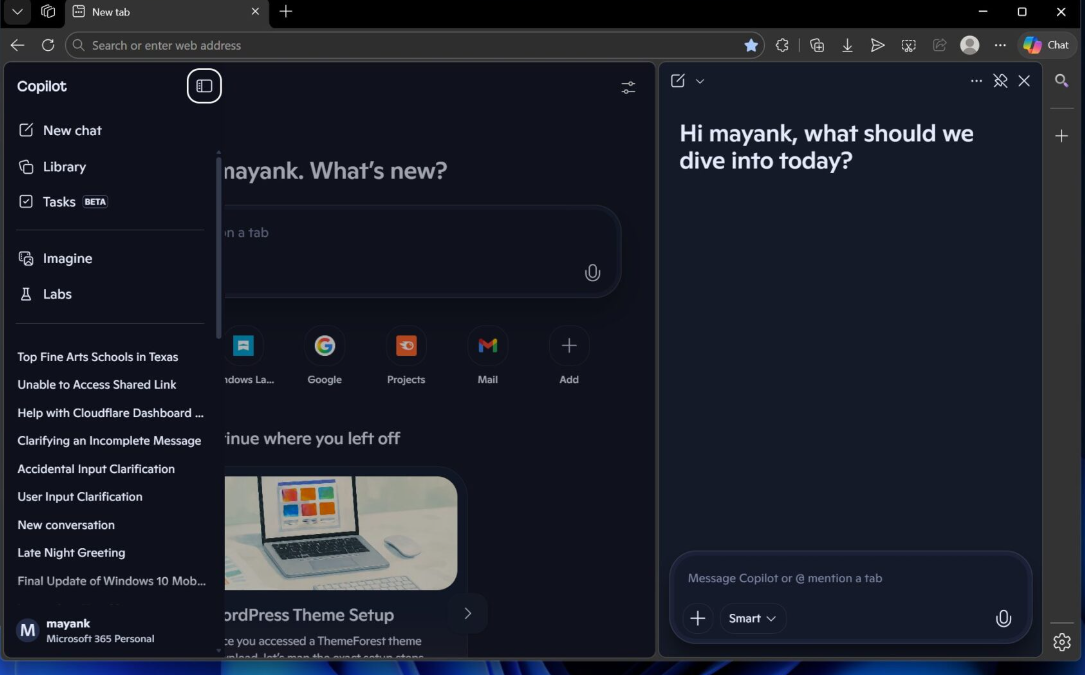1085x675 pixels.
Task: Click microphone in Copilot message box
Action: (1003, 618)
